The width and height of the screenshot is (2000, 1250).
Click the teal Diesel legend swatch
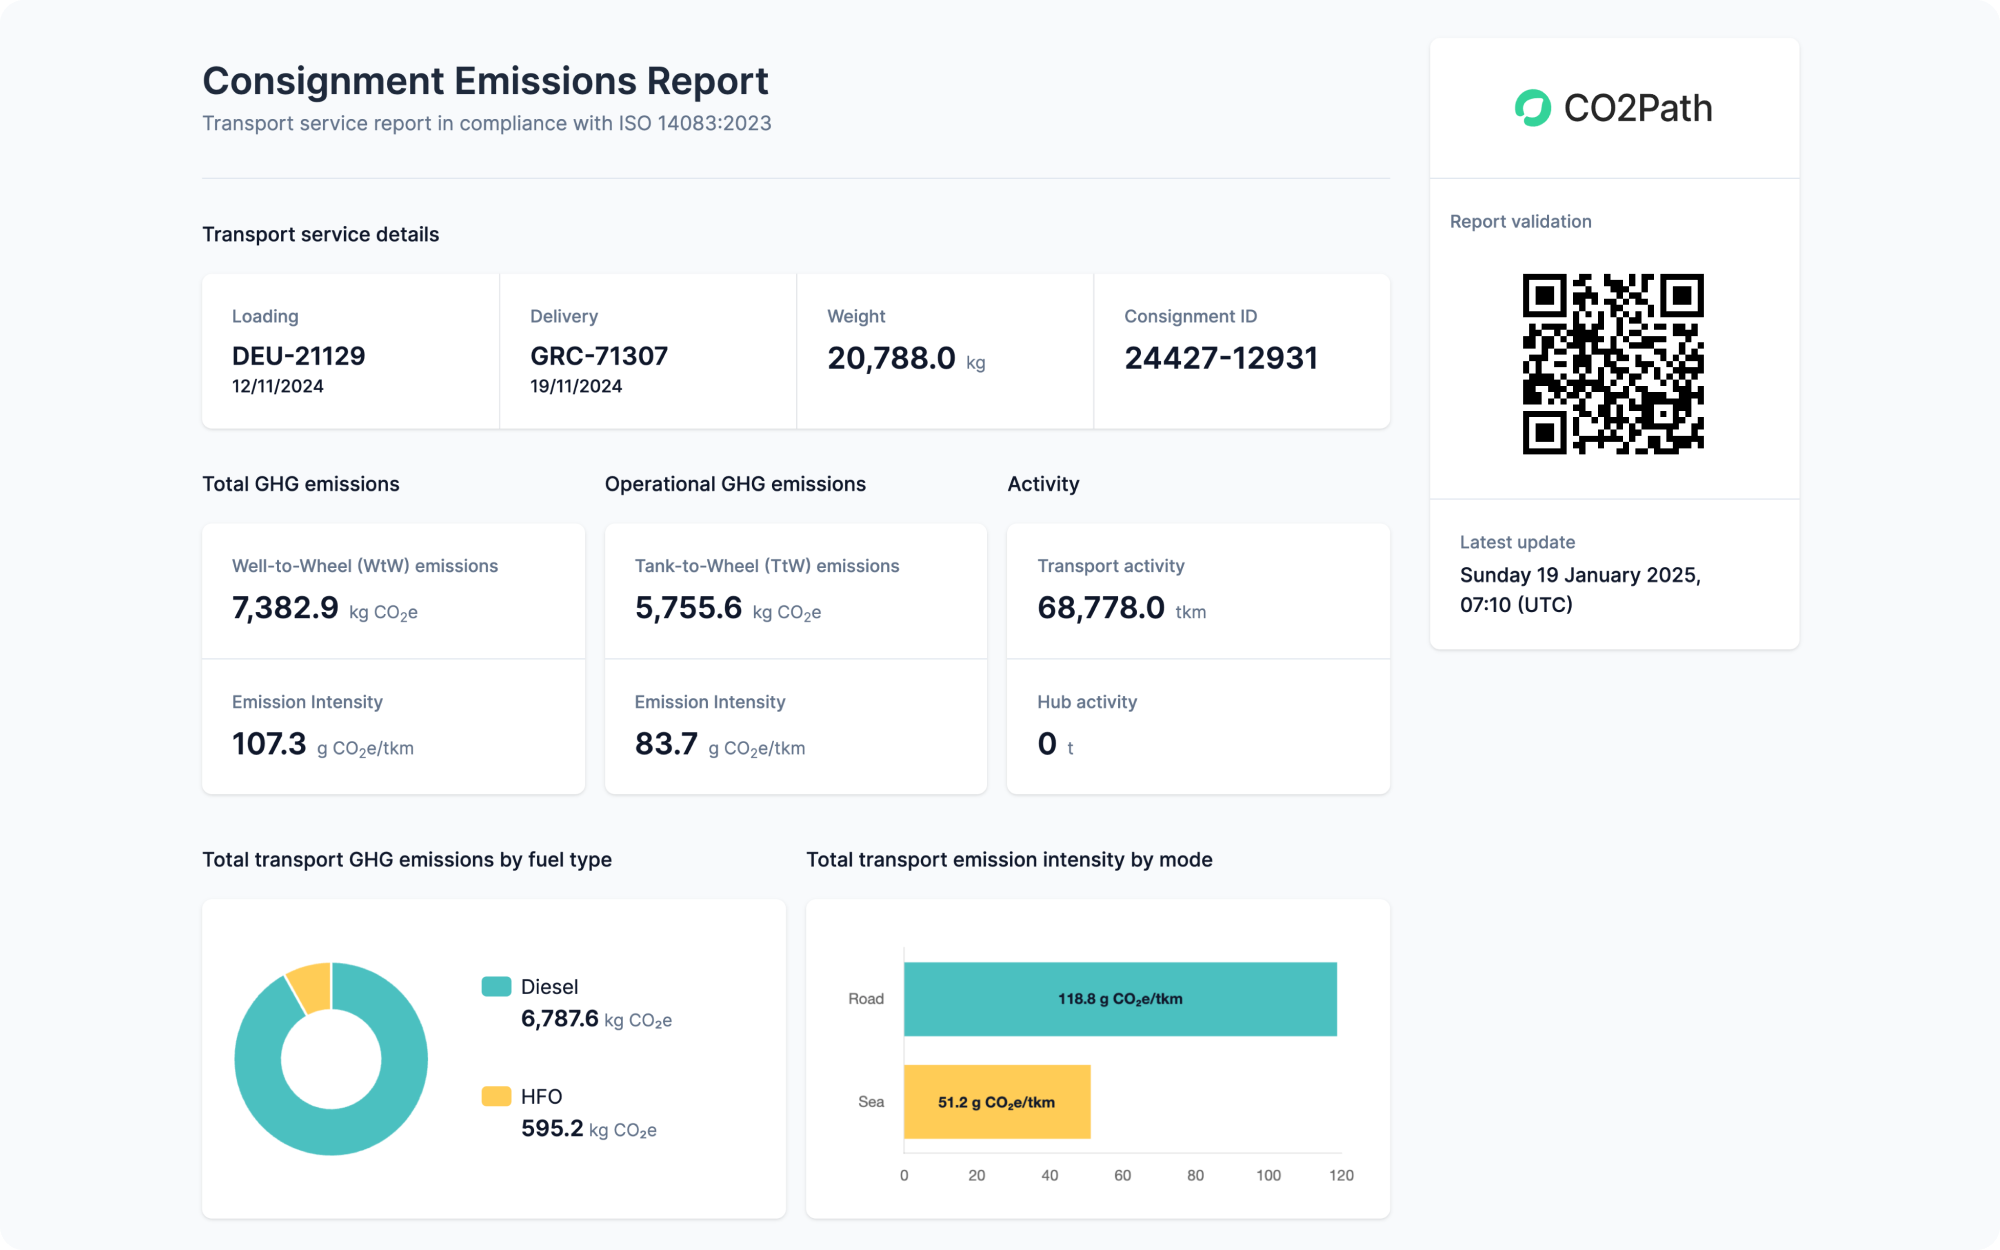(x=496, y=987)
